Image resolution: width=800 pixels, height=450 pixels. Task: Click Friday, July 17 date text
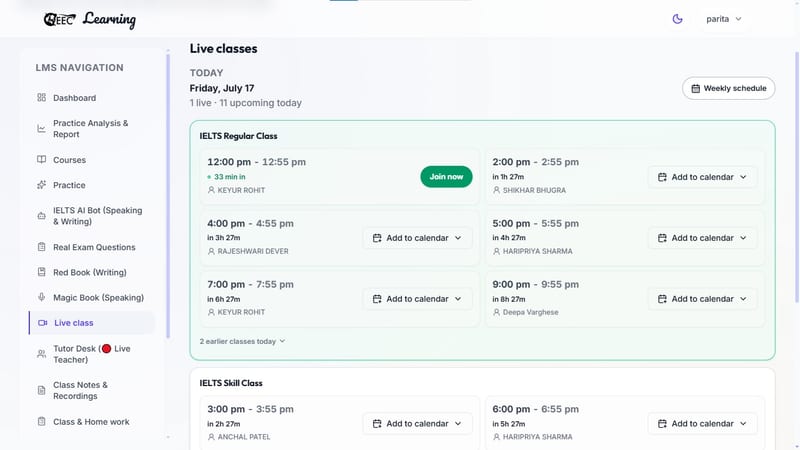pos(222,88)
